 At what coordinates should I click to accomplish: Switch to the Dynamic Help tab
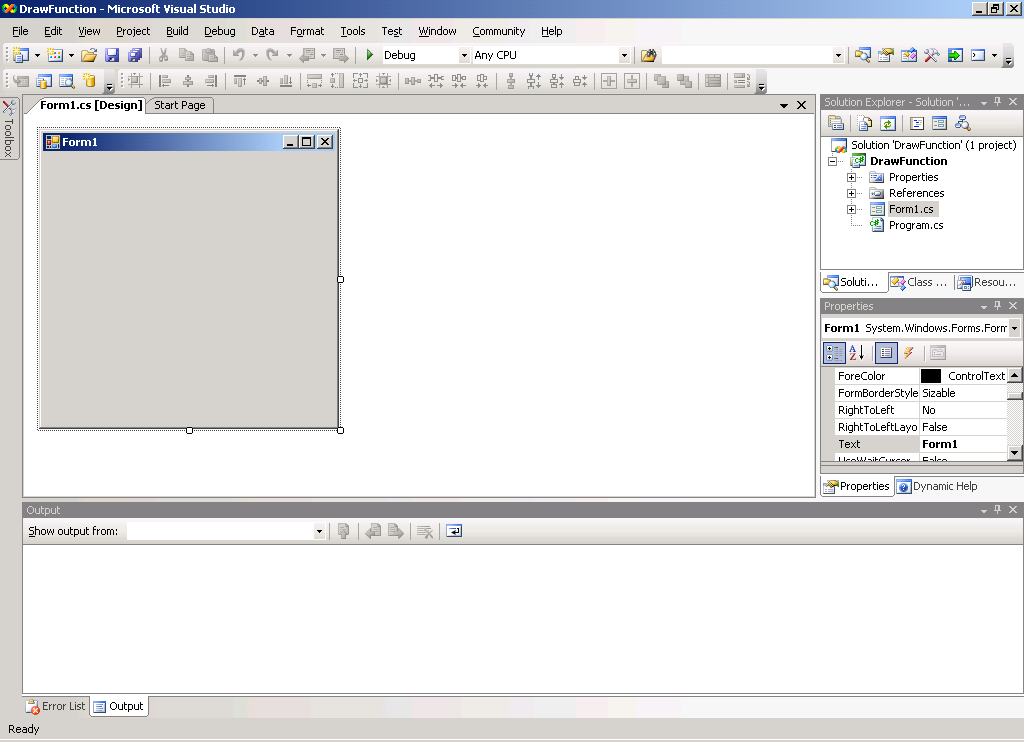pyautogui.click(x=937, y=486)
